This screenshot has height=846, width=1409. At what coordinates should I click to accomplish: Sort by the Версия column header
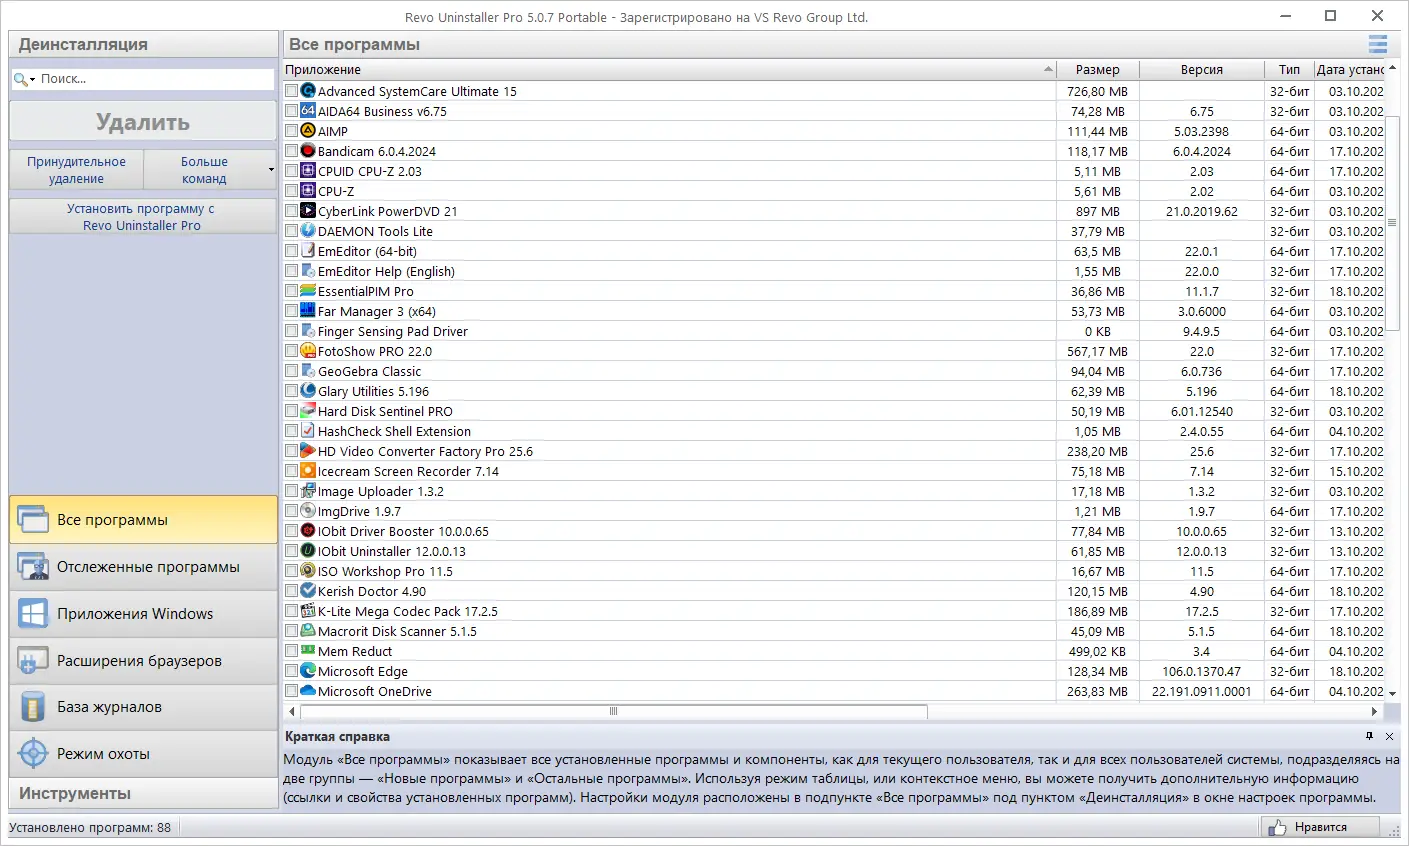(1202, 69)
